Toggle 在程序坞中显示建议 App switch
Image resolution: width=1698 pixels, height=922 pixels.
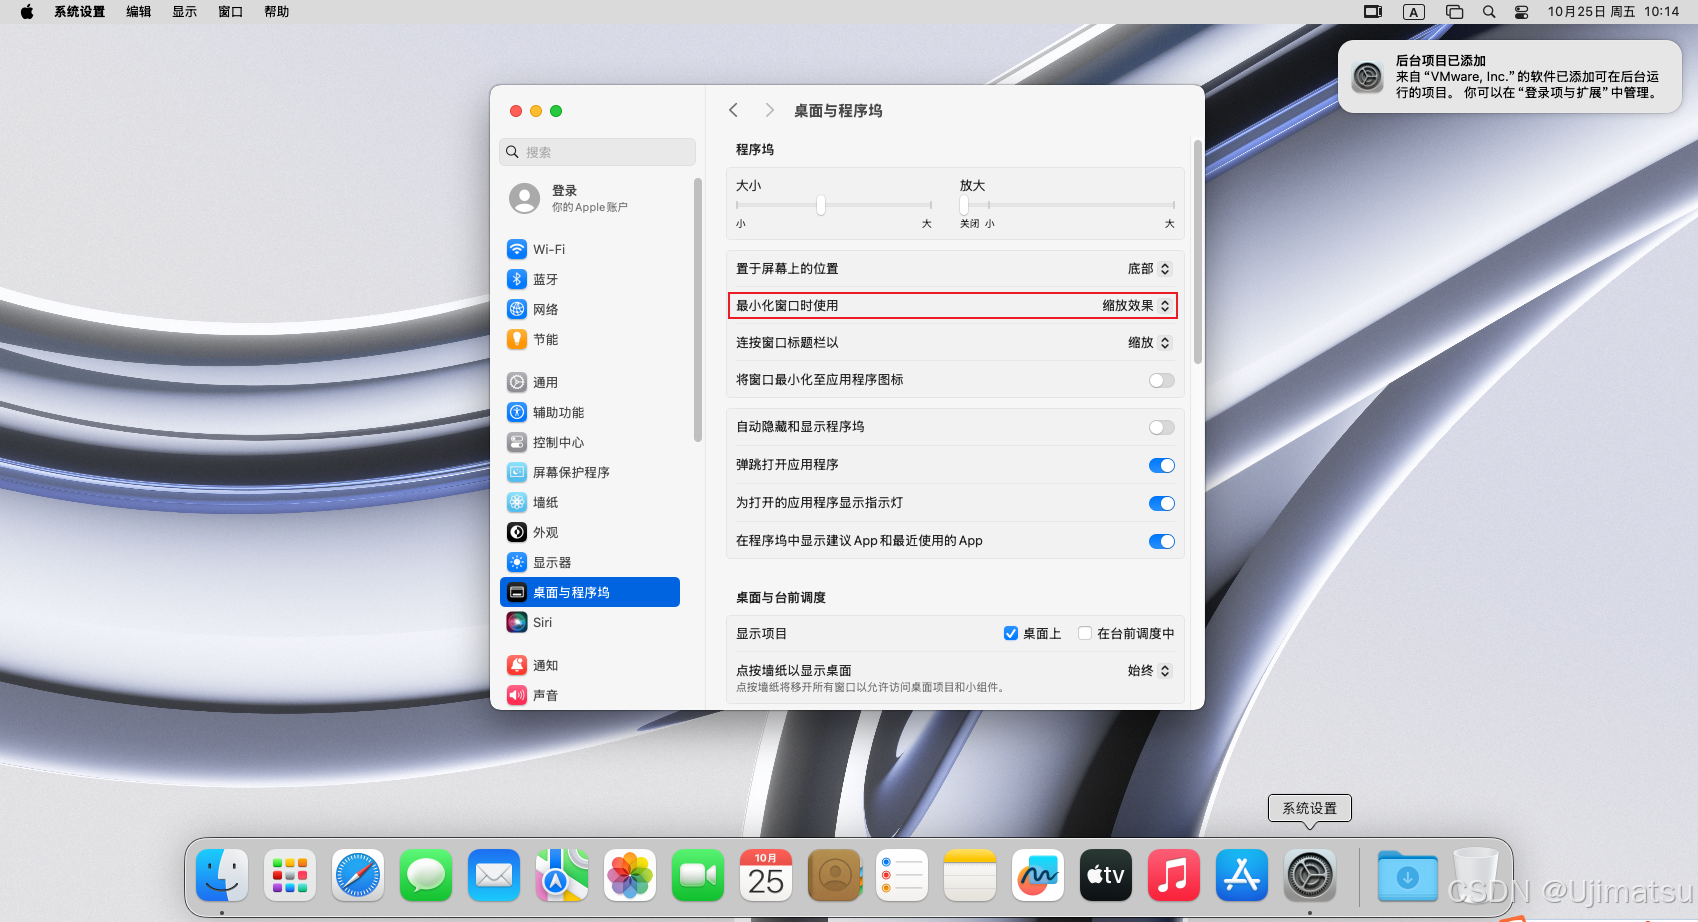tap(1161, 541)
